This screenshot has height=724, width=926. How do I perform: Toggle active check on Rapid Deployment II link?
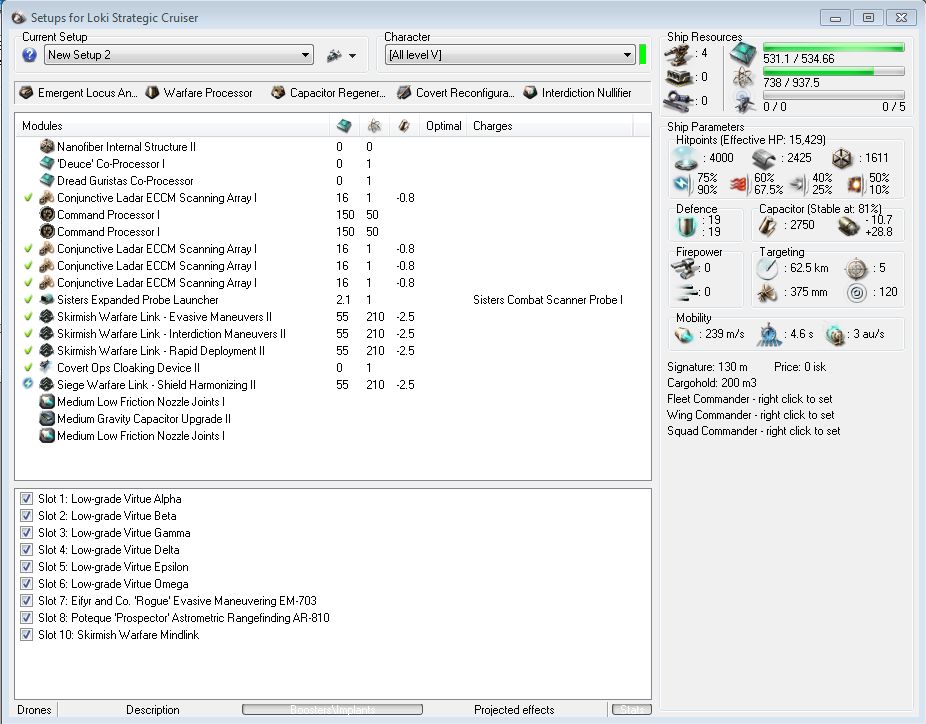click(x=28, y=350)
